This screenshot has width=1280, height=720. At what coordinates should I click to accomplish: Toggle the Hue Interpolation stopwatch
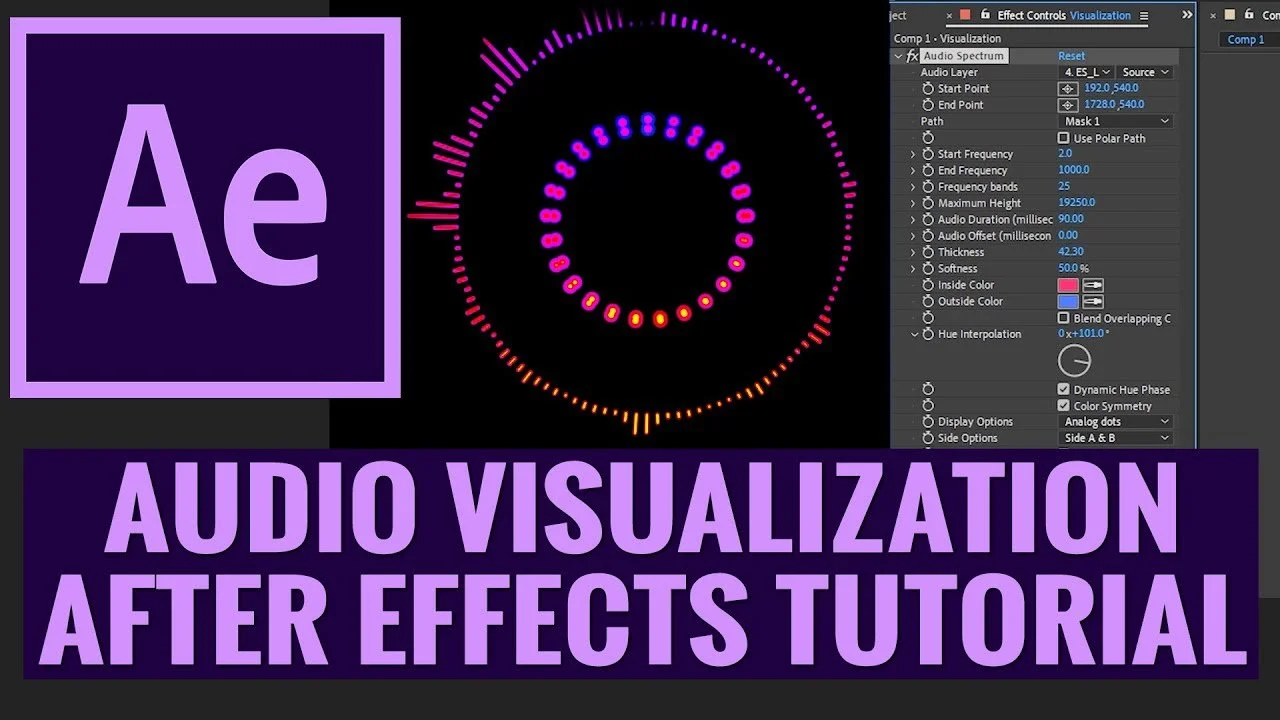click(x=928, y=334)
